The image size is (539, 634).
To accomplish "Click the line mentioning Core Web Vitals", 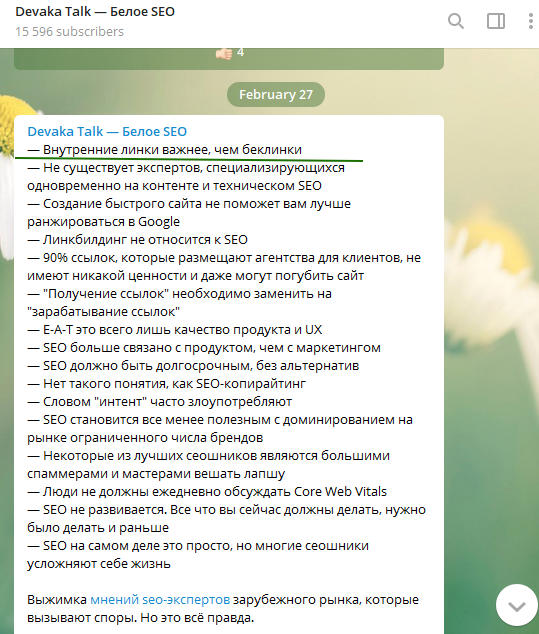I will pyautogui.click(x=207, y=492).
